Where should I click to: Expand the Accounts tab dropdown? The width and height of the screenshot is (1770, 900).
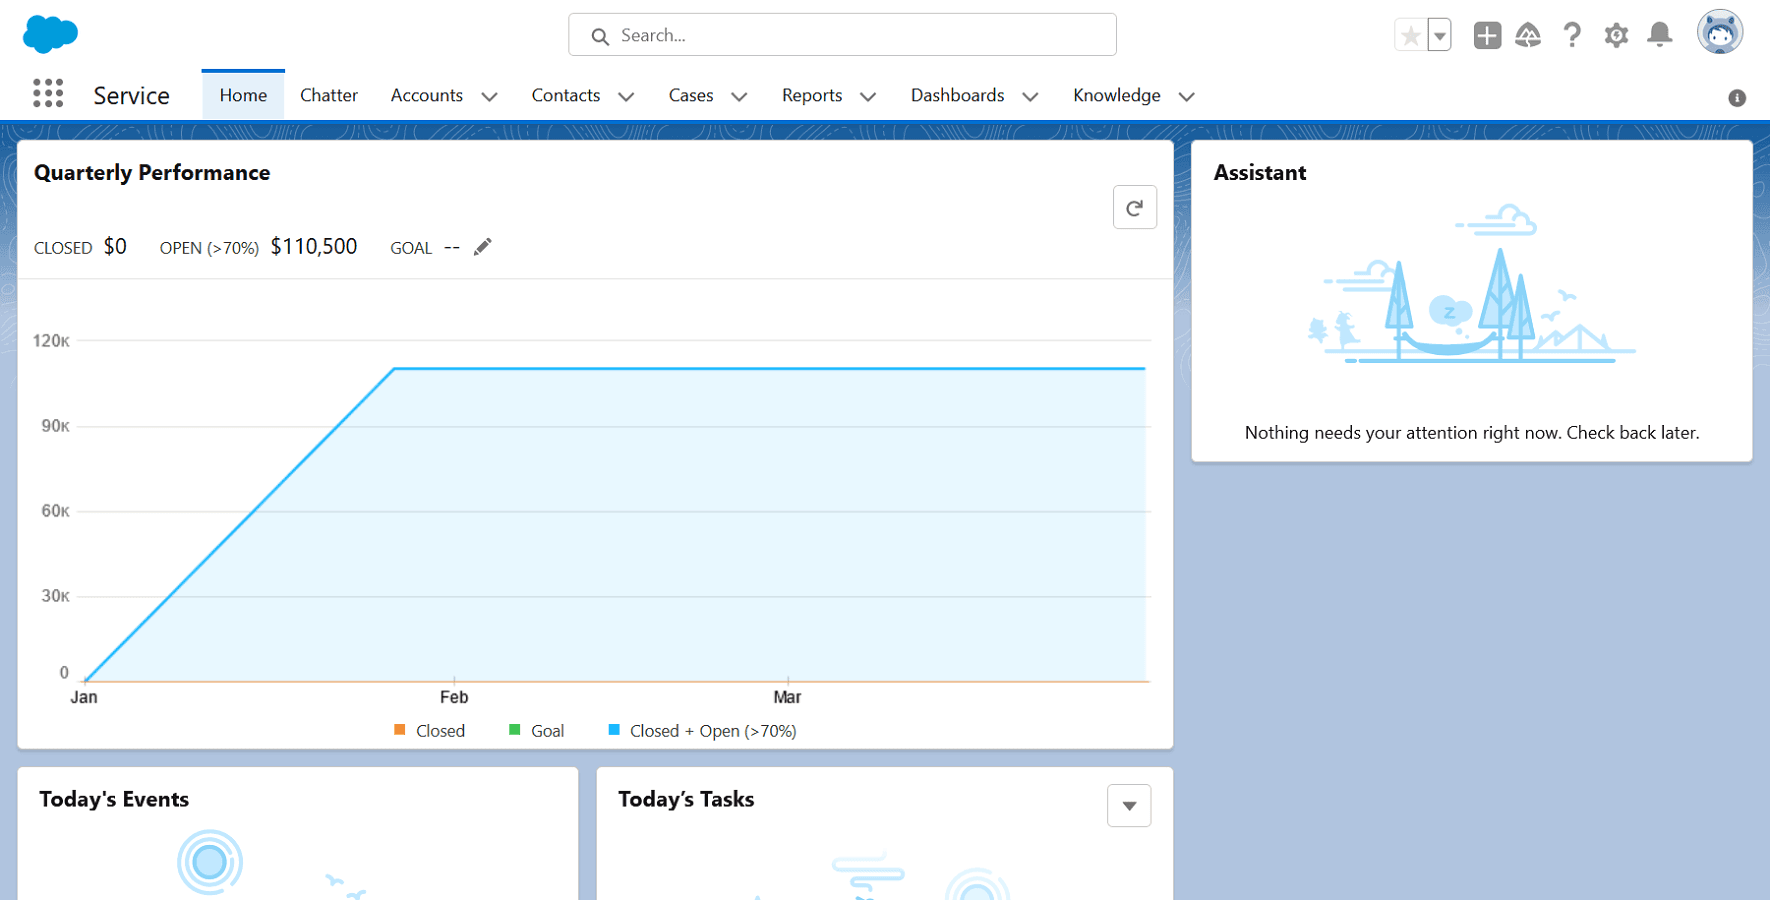pyautogui.click(x=489, y=96)
